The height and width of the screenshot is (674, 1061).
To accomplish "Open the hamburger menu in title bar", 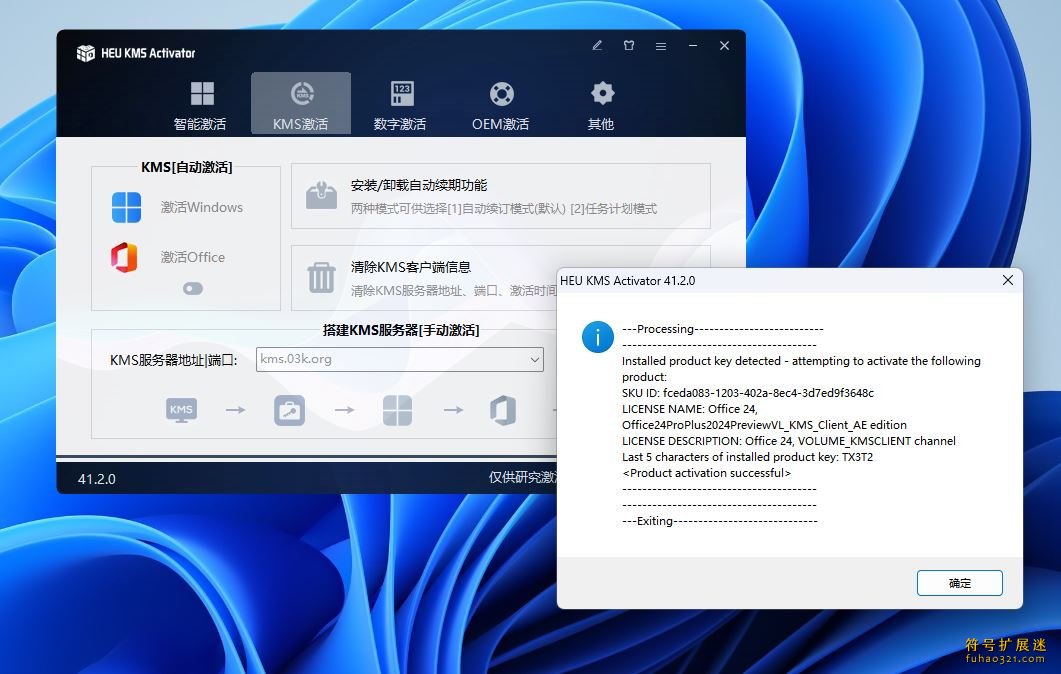I will 661,46.
